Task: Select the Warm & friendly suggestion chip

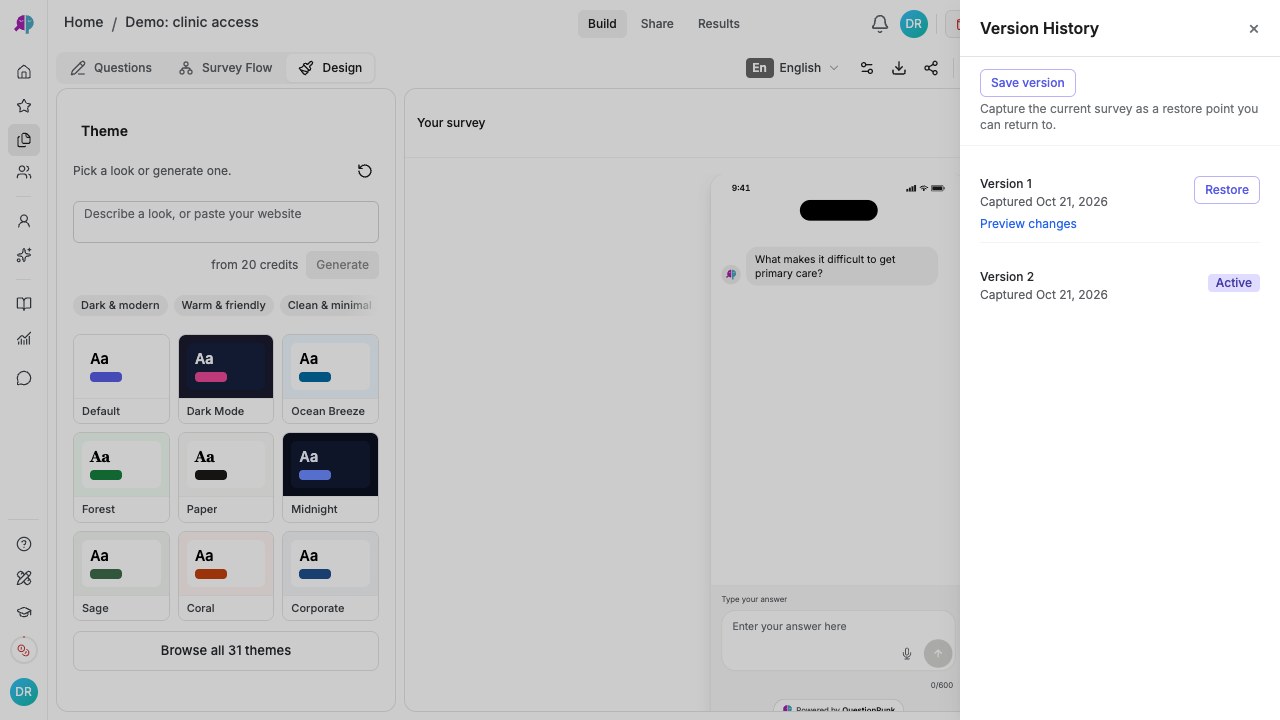Action: point(224,305)
